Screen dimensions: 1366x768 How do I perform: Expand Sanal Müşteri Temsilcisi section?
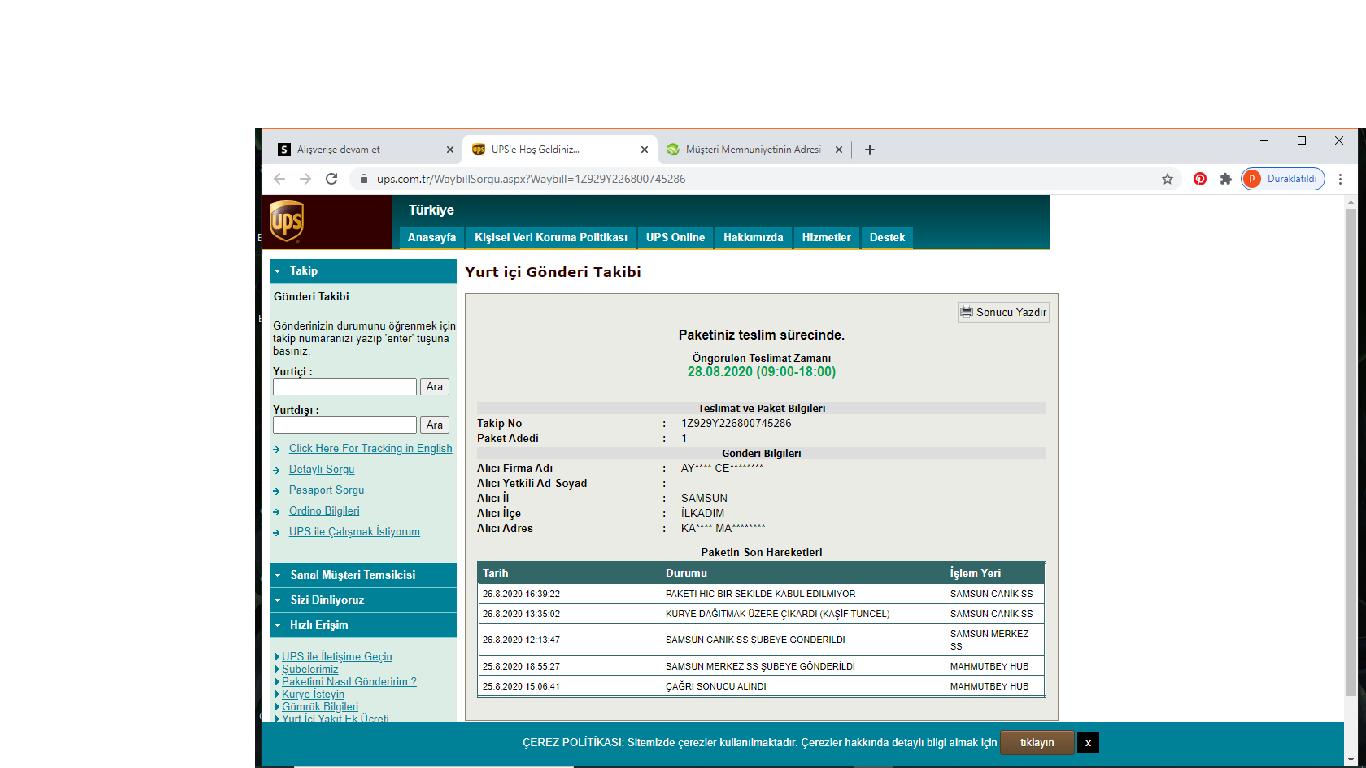tap(363, 575)
